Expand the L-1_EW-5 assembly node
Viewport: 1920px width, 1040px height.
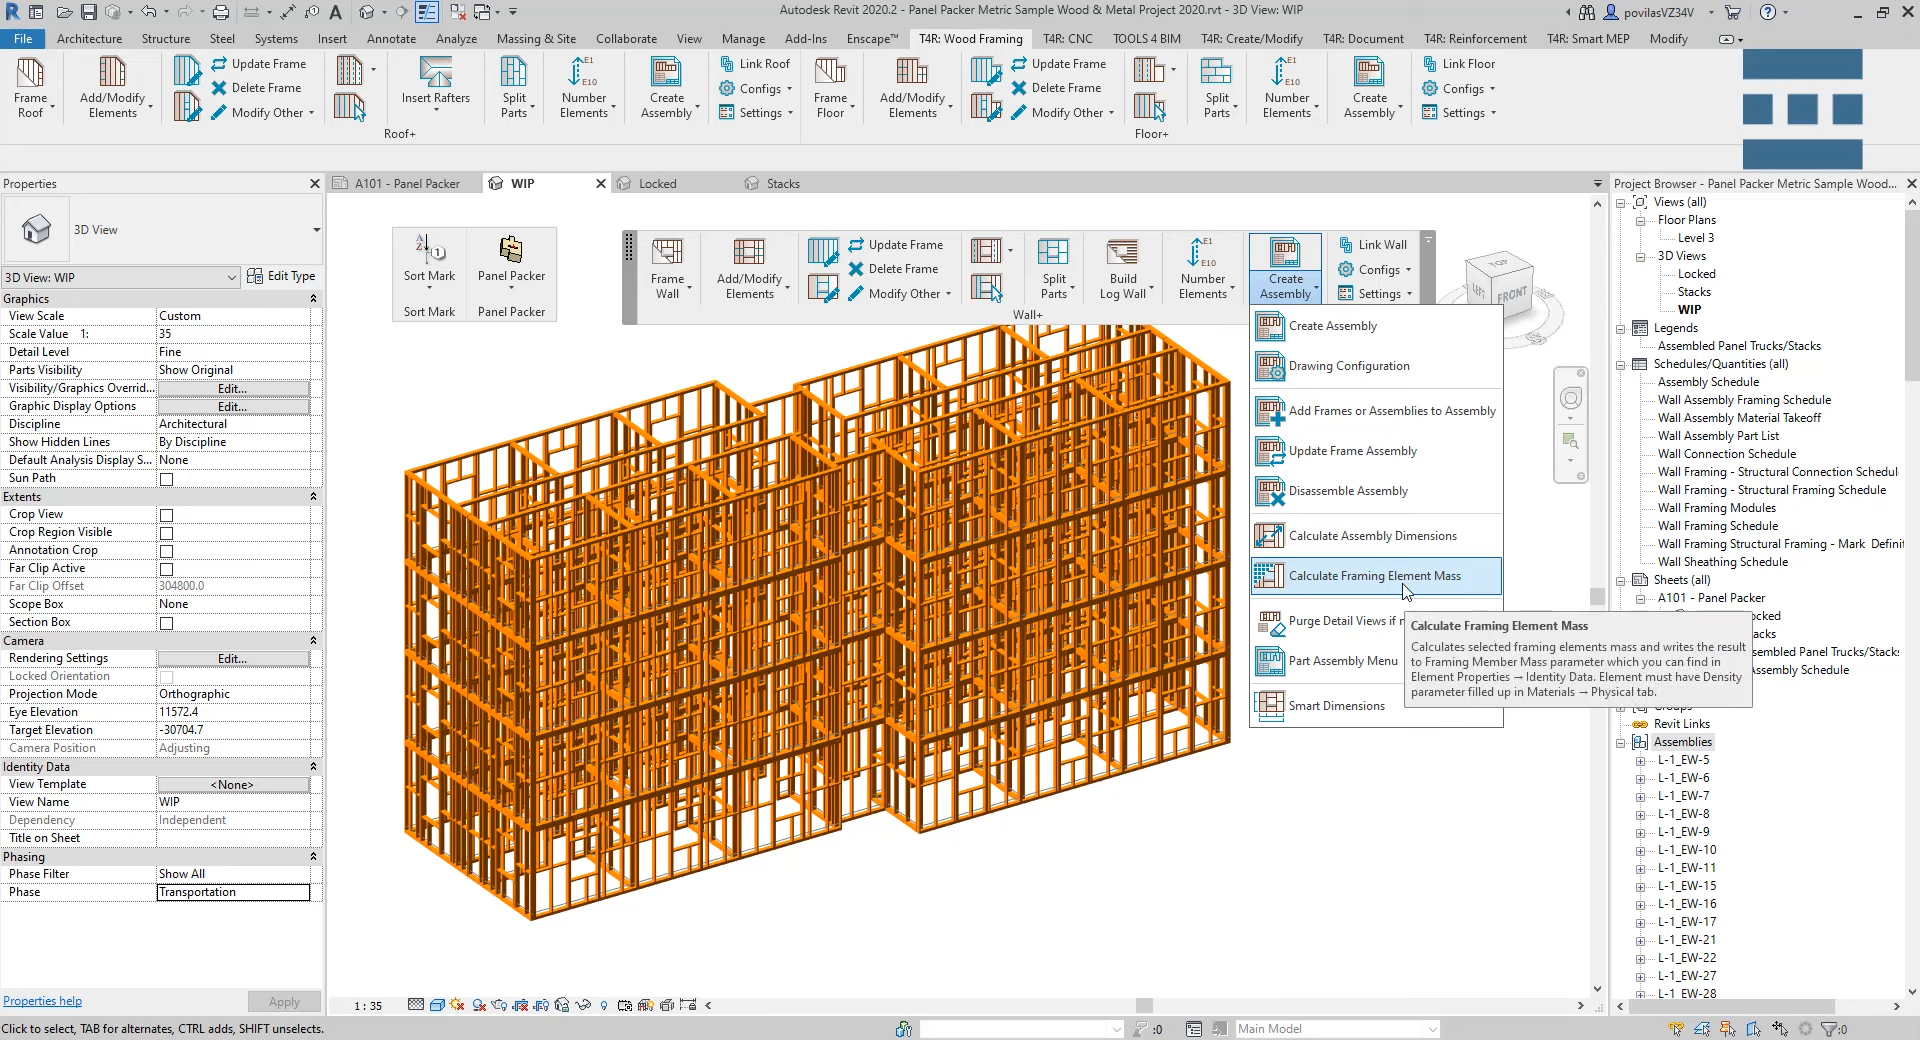1640,761
